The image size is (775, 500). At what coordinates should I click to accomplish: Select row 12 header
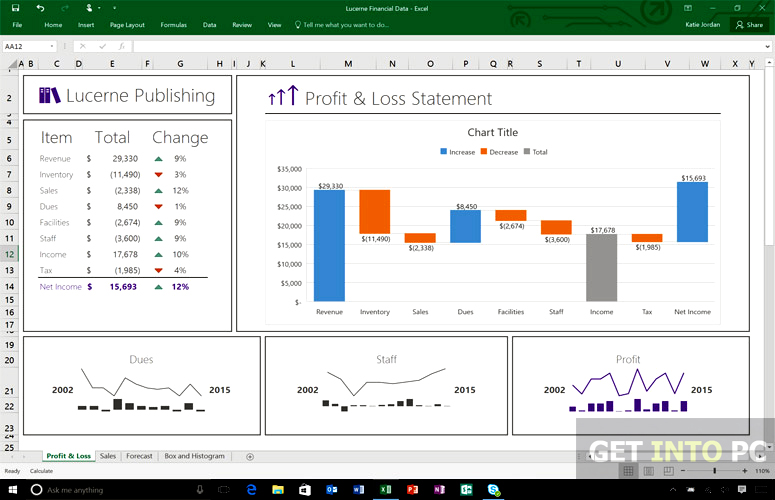point(9,254)
